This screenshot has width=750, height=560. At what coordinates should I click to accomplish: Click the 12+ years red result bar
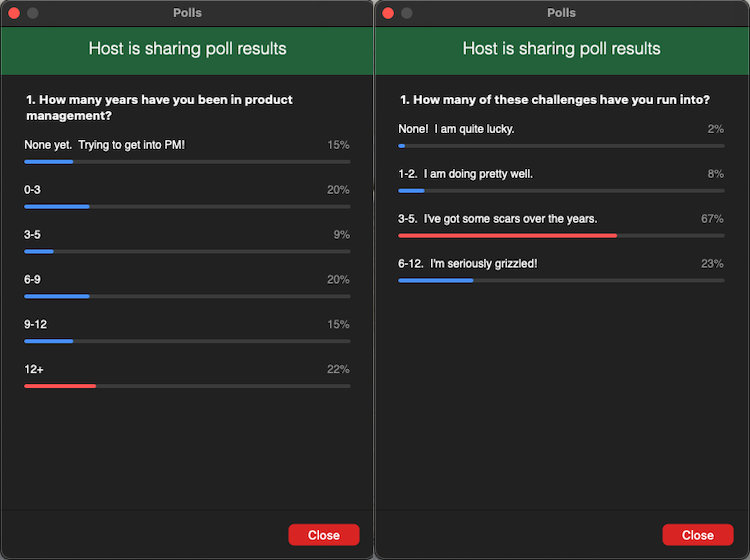tap(60, 386)
